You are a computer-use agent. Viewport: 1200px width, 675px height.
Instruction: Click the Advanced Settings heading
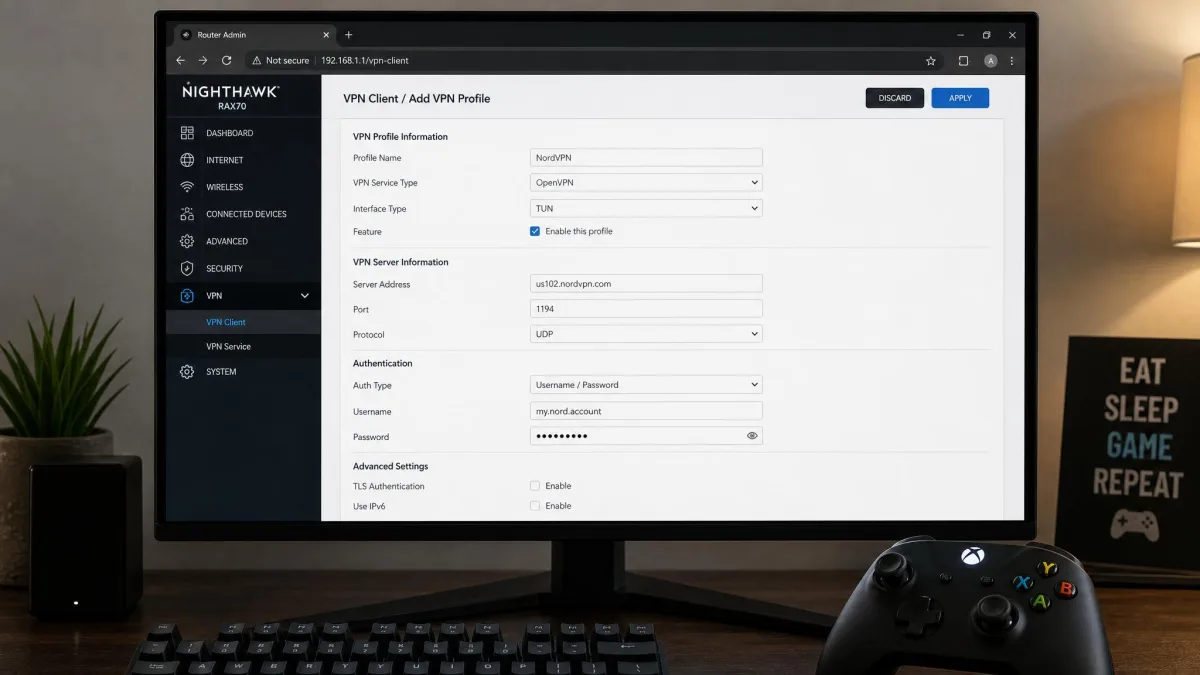[391, 466]
